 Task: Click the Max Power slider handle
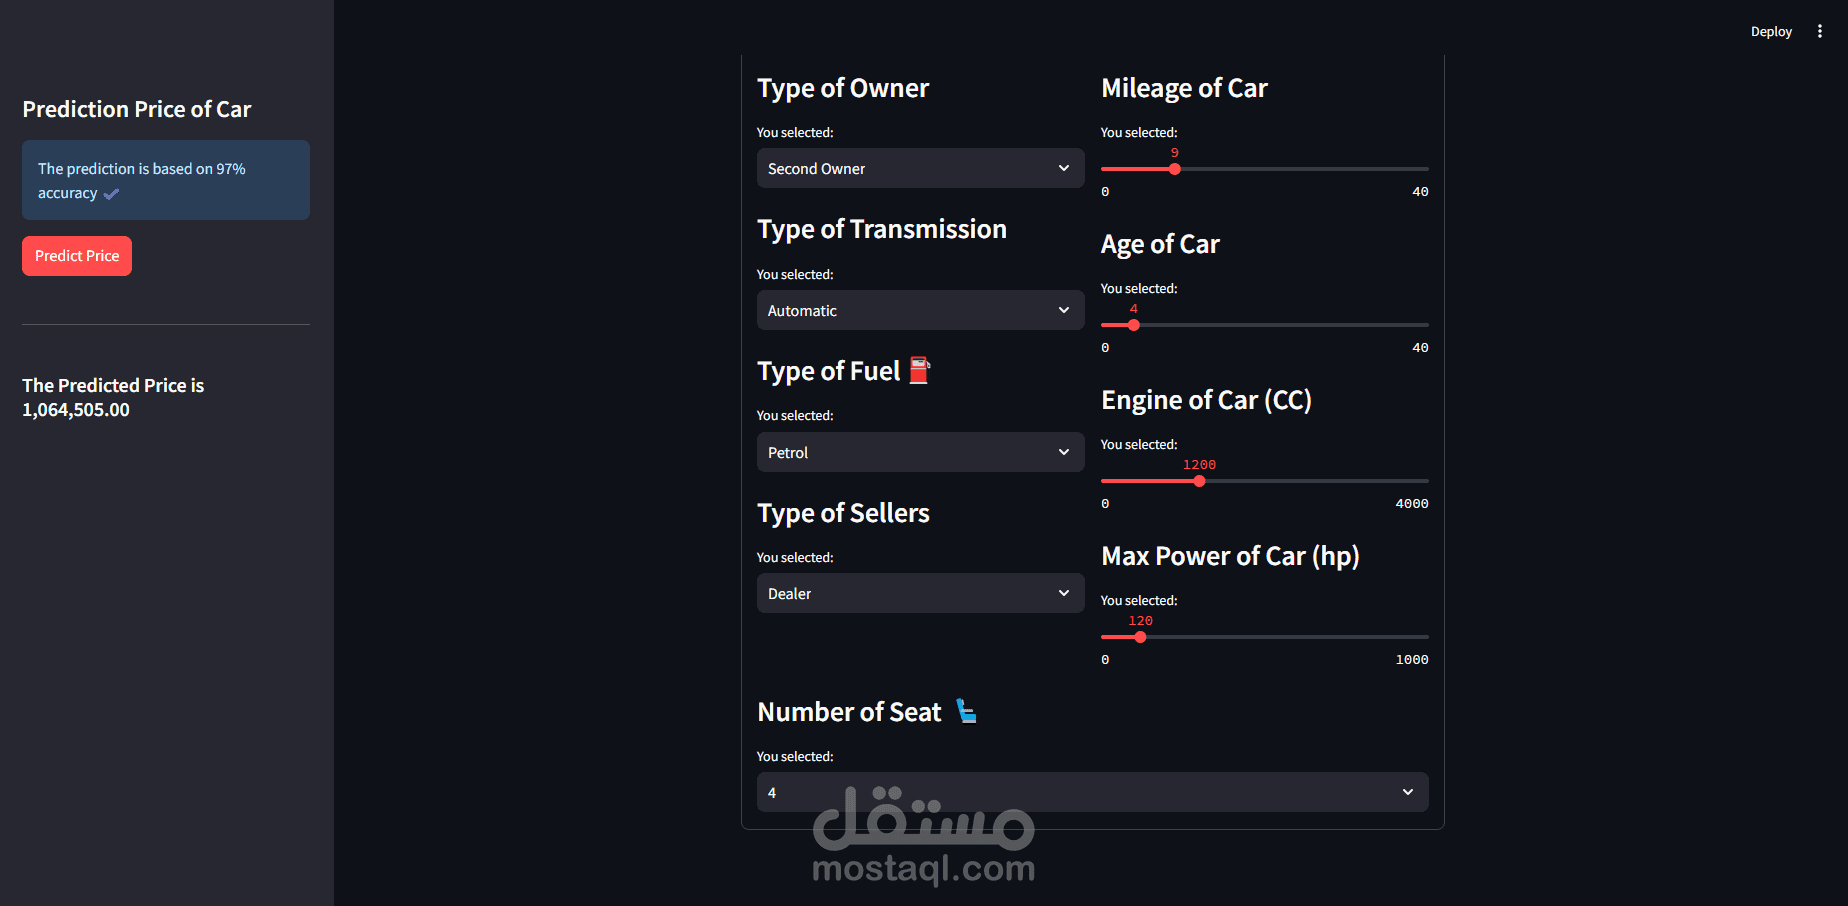[x=1140, y=637]
